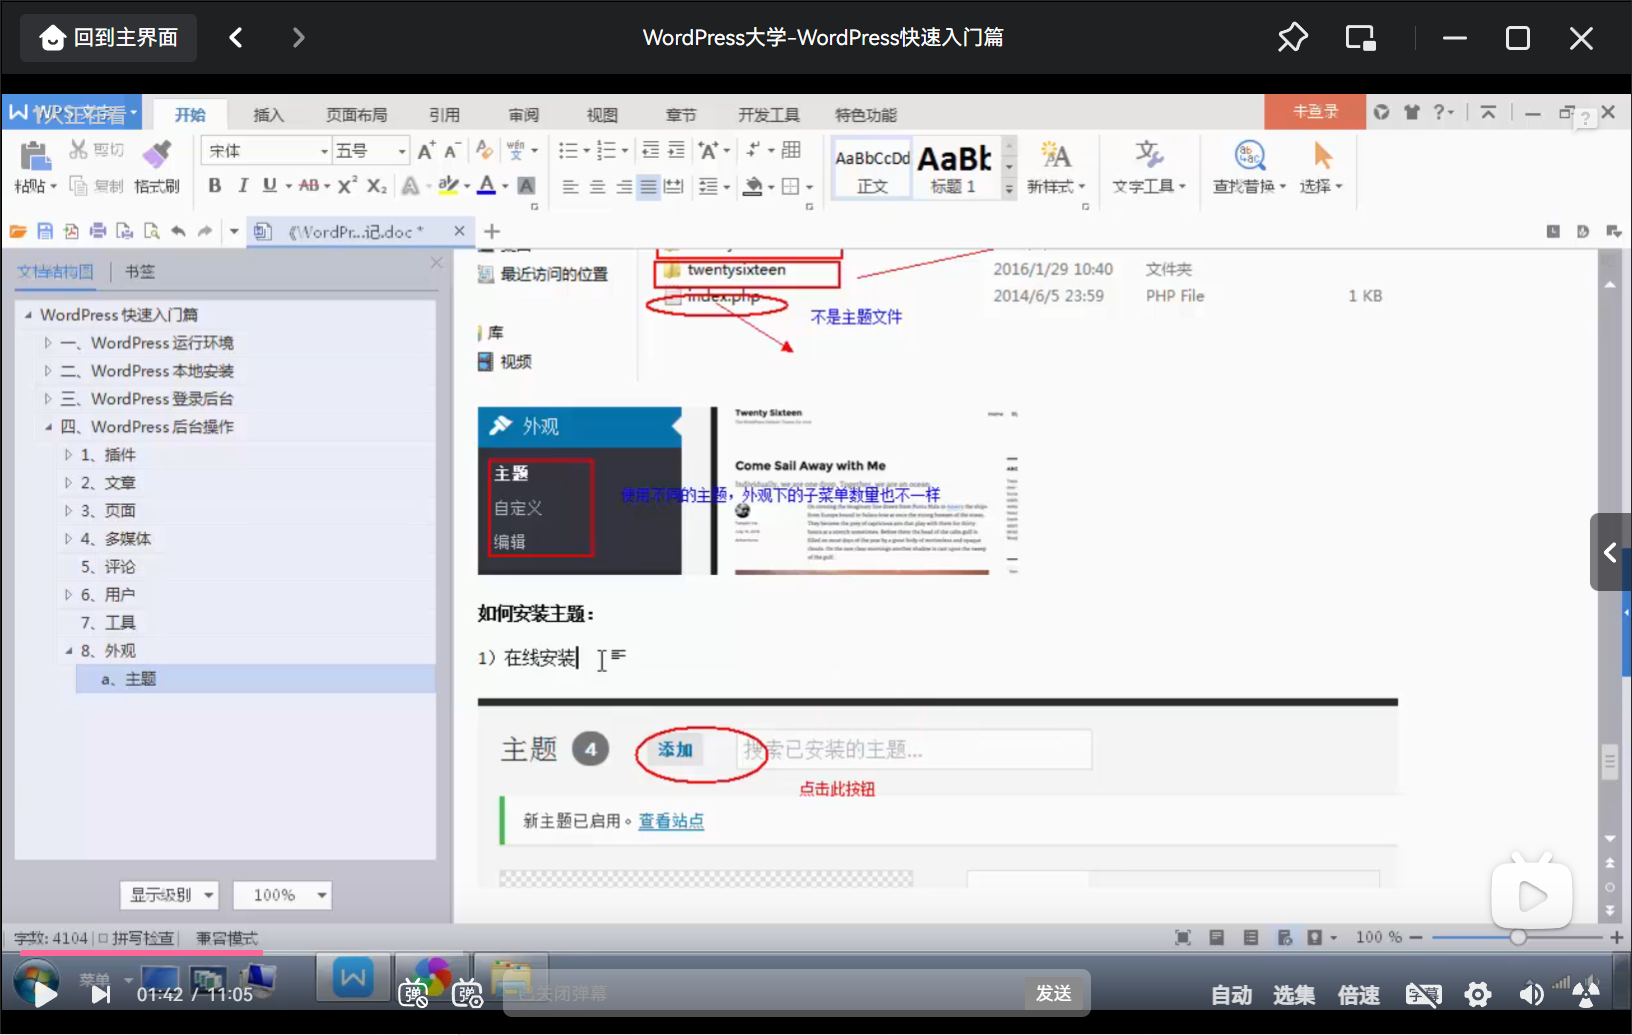
Task: Click the 查看站点 link
Action: (x=671, y=821)
